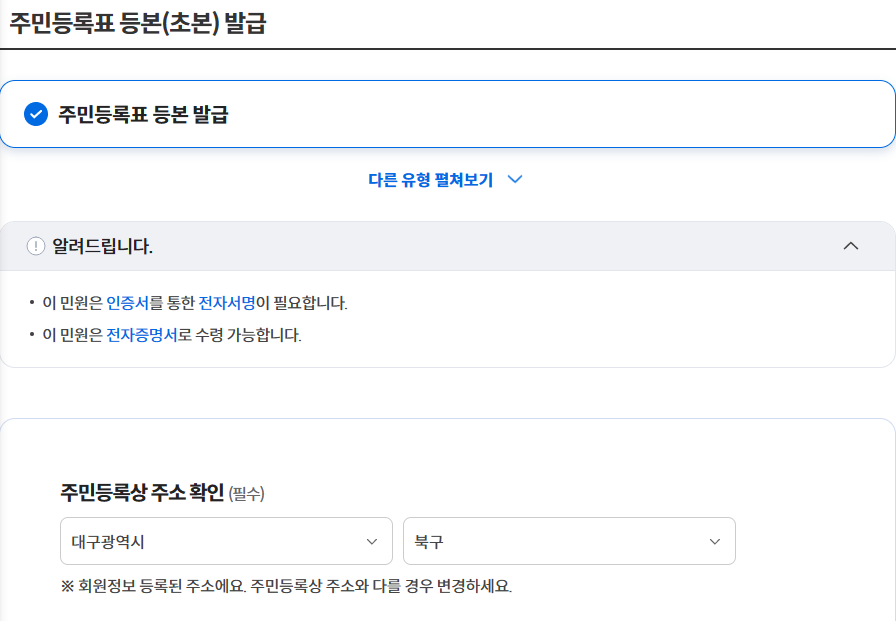Screen dimensions: 896x621
Task: Click the chevron next to 다른 유형 펼쳐보기
Action: [x=515, y=179]
